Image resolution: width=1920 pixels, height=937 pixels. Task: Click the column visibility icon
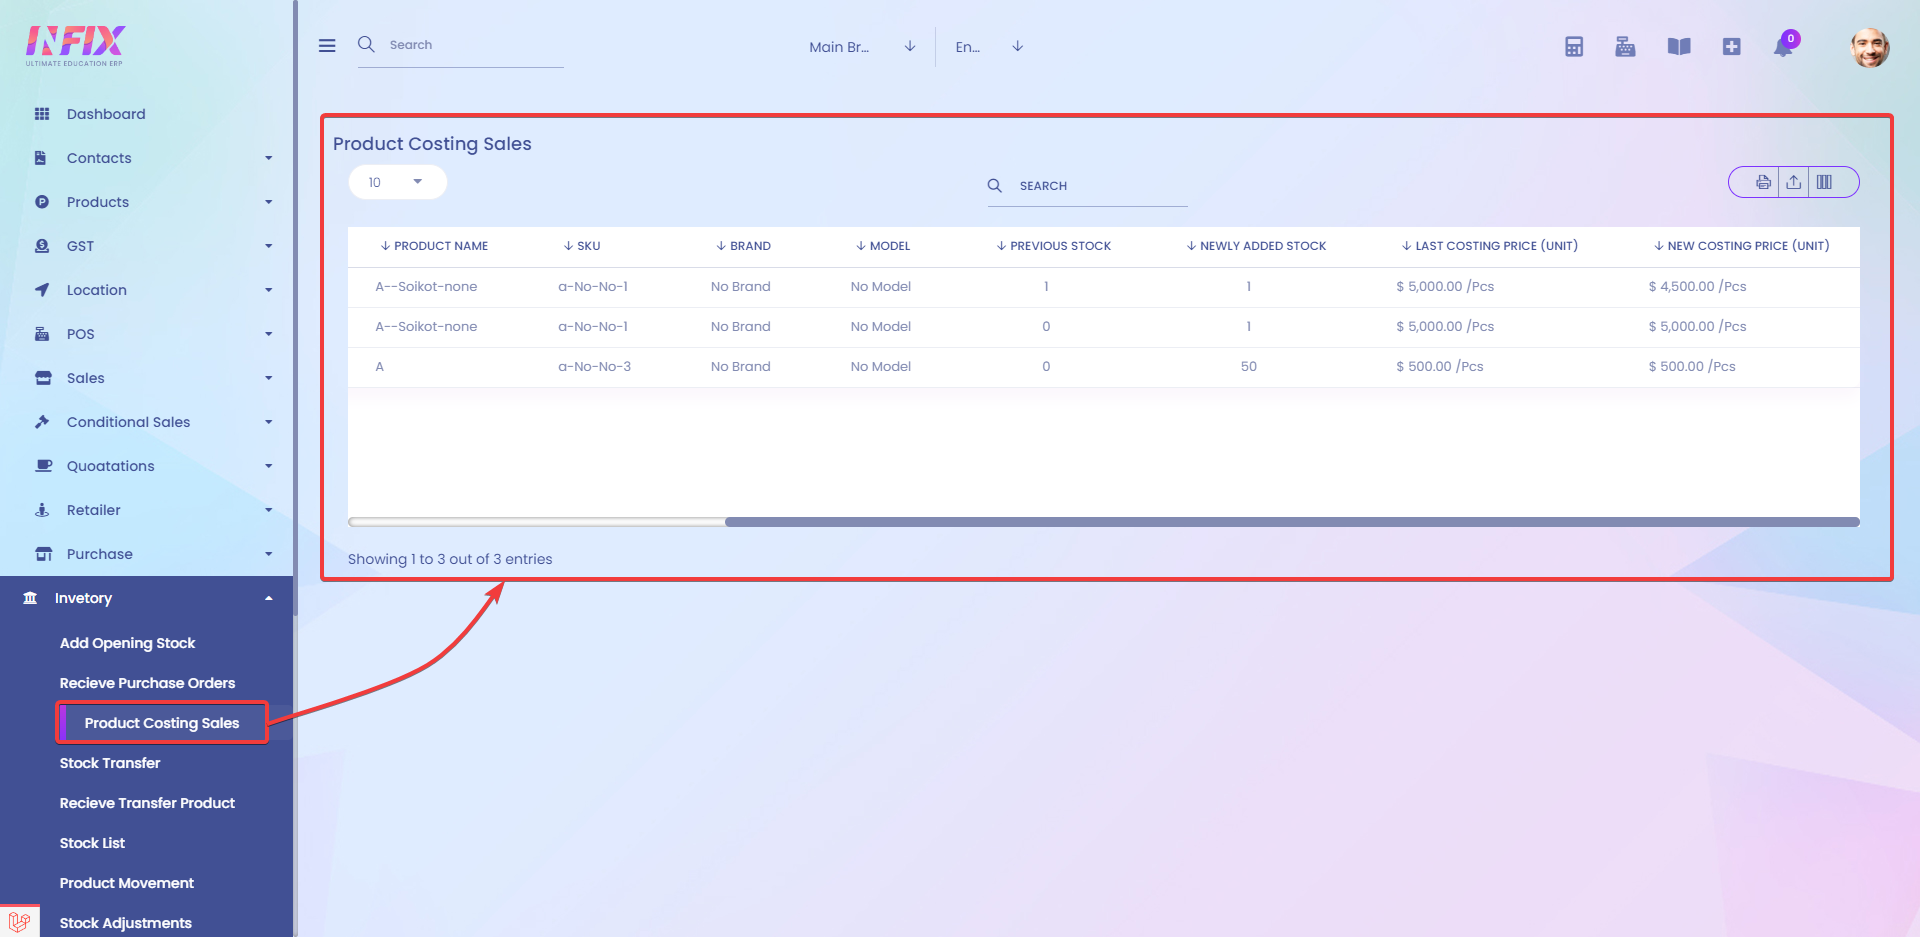coord(1824,182)
